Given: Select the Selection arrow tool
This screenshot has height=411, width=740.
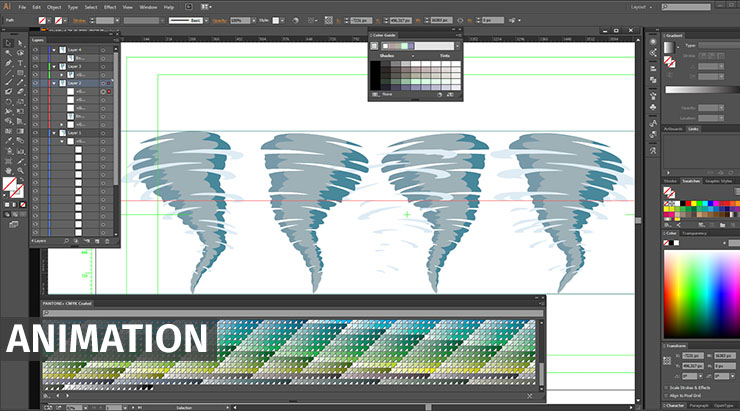Looking at the screenshot, I should [x=8, y=43].
